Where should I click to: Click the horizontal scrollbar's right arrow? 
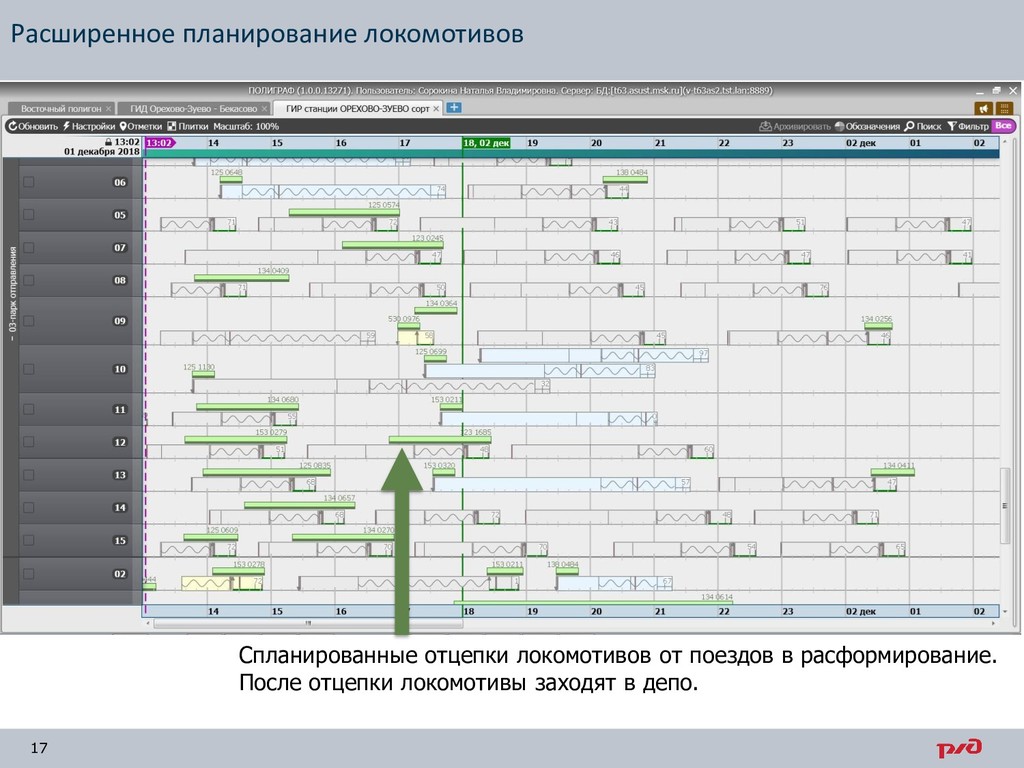point(993,624)
